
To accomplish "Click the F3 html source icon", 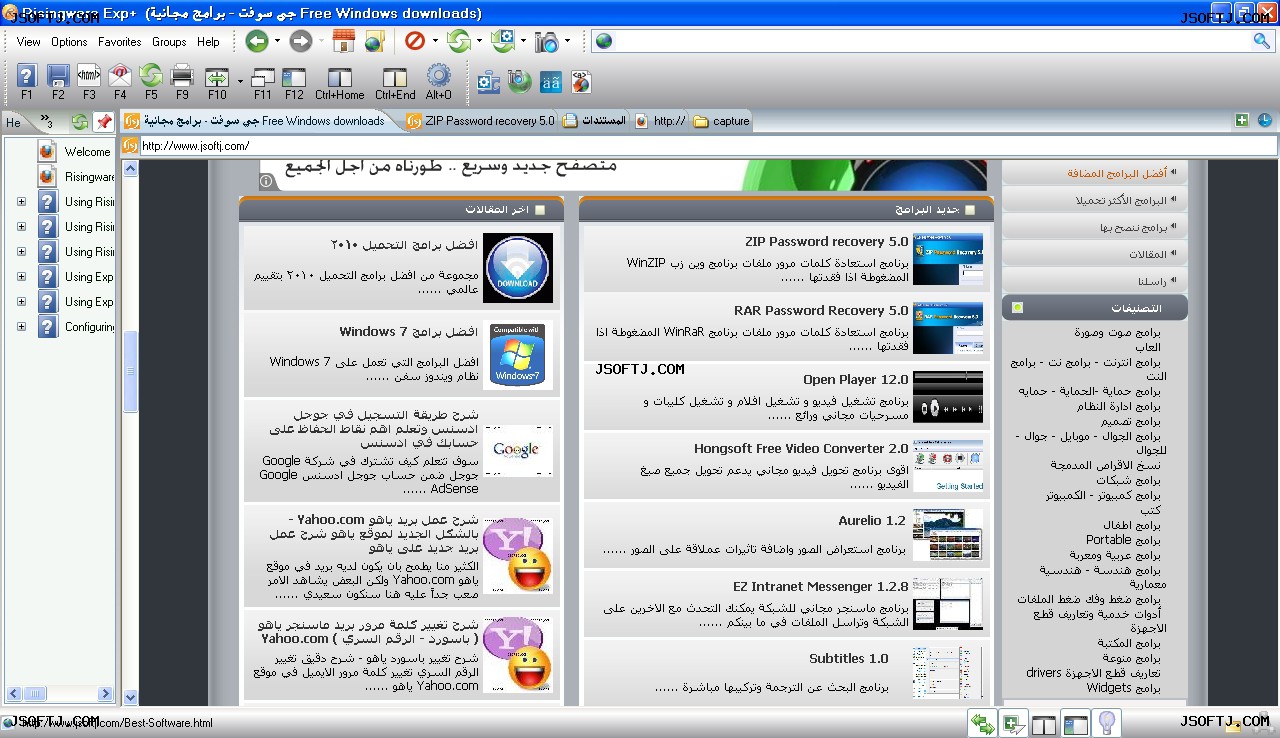I will tap(89, 76).
